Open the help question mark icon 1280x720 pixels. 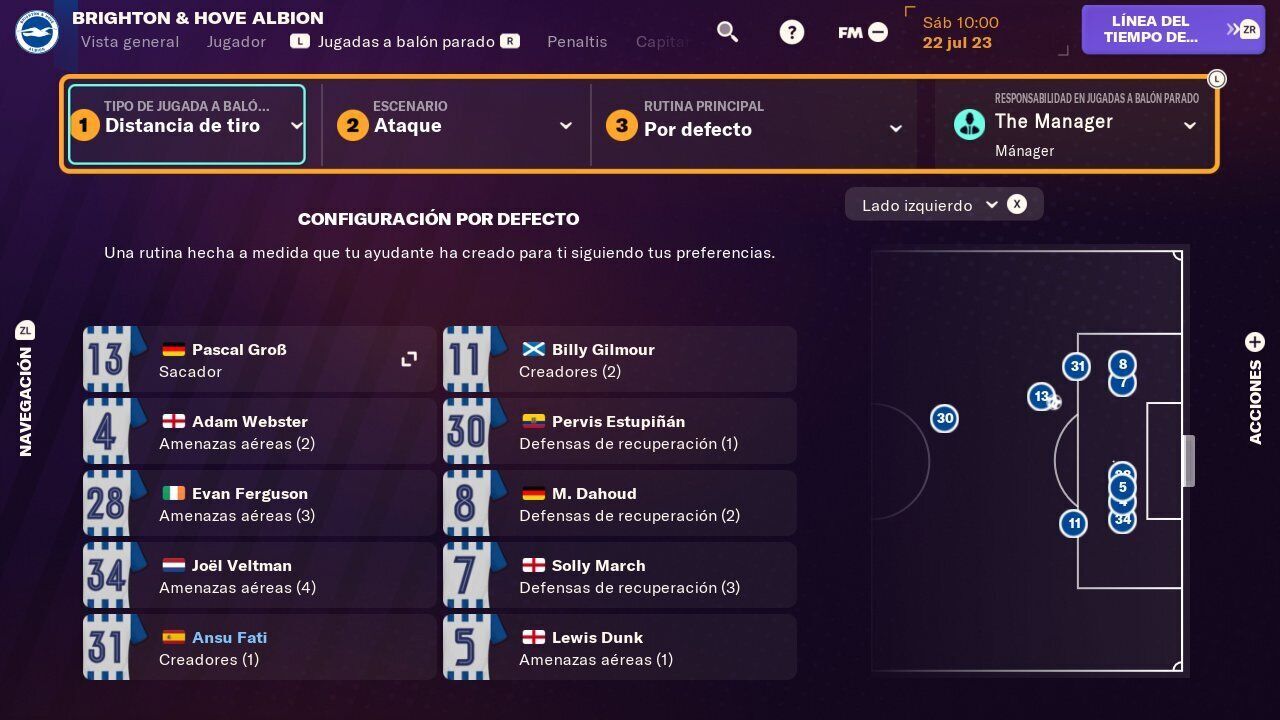click(792, 31)
